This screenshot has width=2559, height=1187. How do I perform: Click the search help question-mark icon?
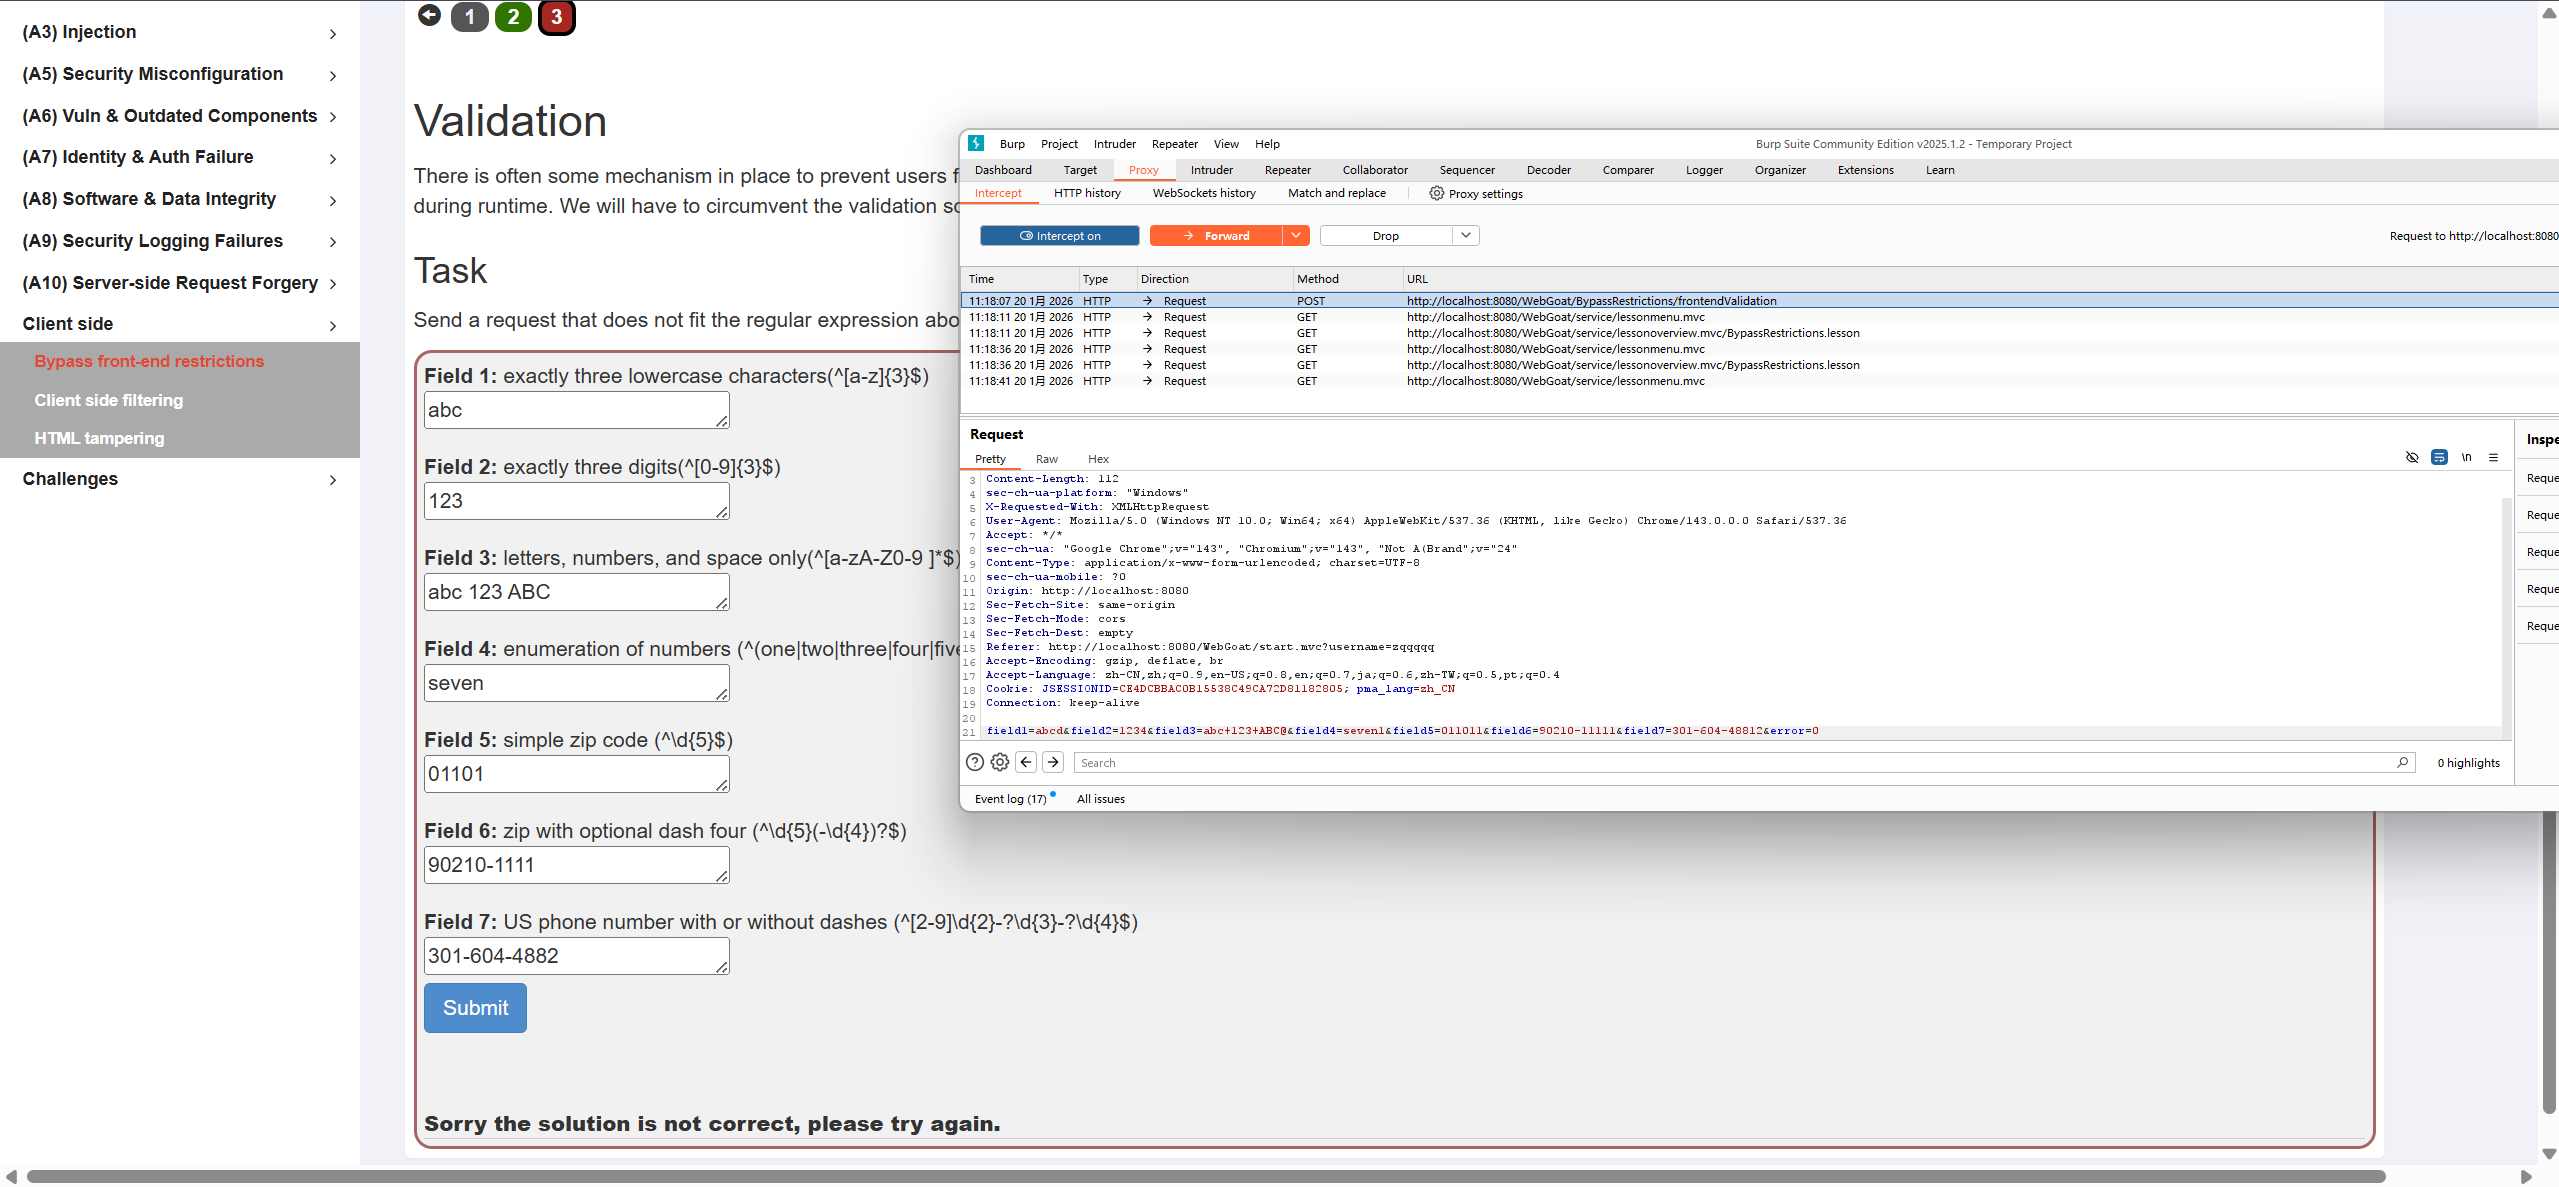point(975,762)
